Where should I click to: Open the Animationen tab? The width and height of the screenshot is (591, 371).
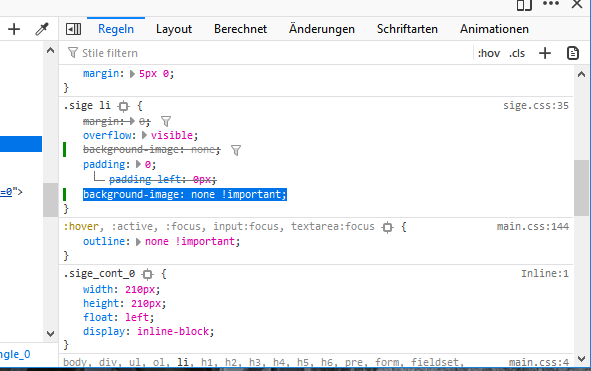coord(494,29)
